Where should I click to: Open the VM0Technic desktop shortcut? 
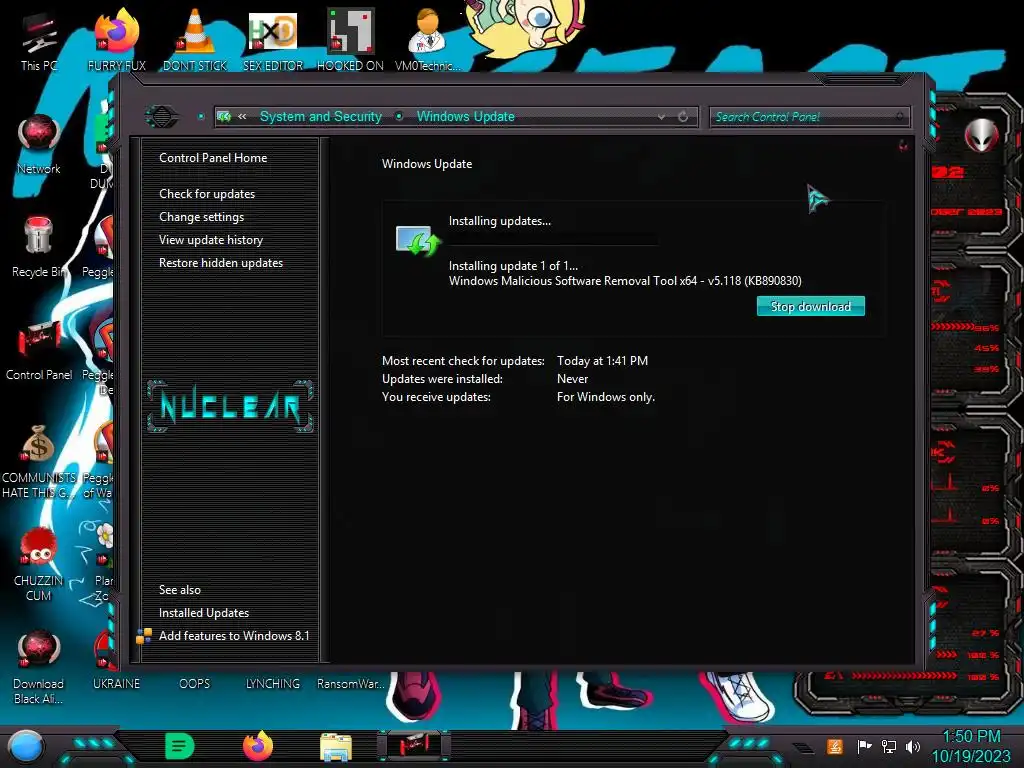coord(427,40)
